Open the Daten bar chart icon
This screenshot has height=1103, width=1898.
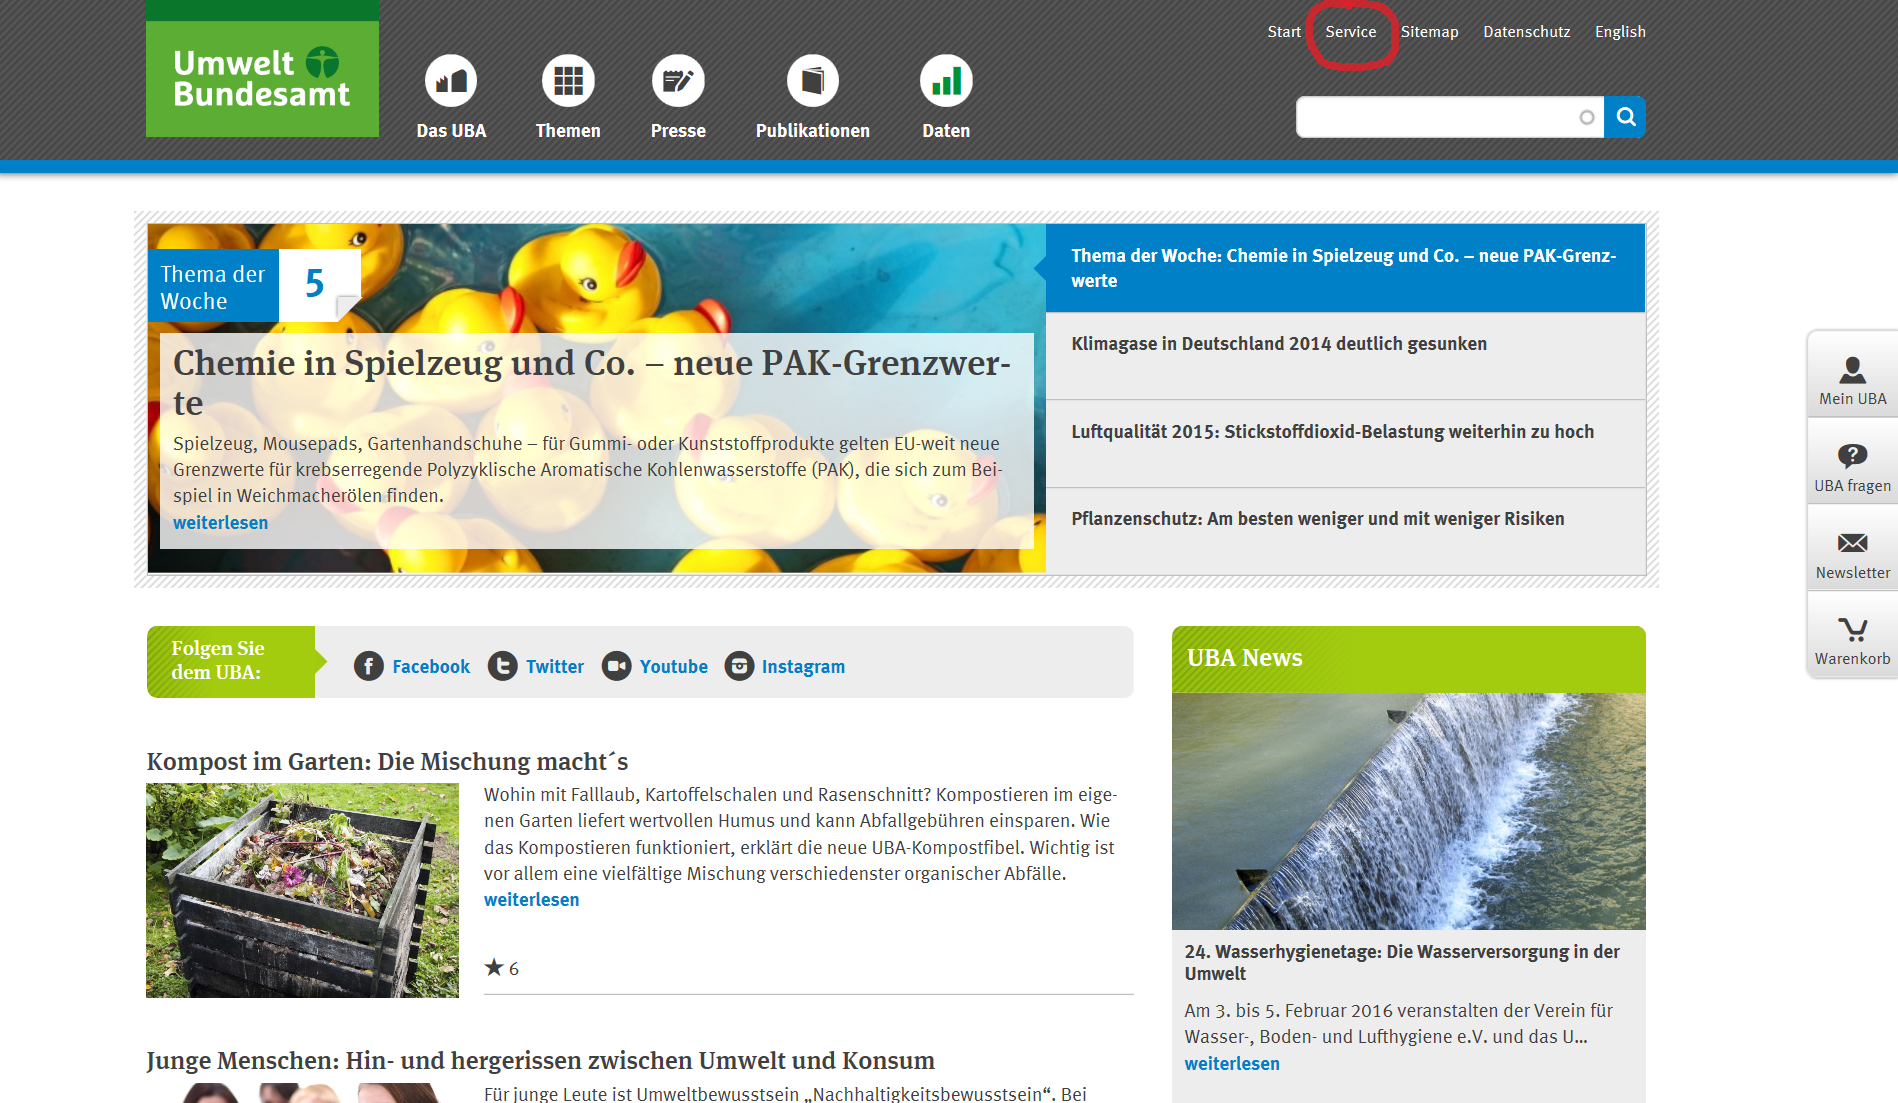pyautogui.click(x=946, y=81)
